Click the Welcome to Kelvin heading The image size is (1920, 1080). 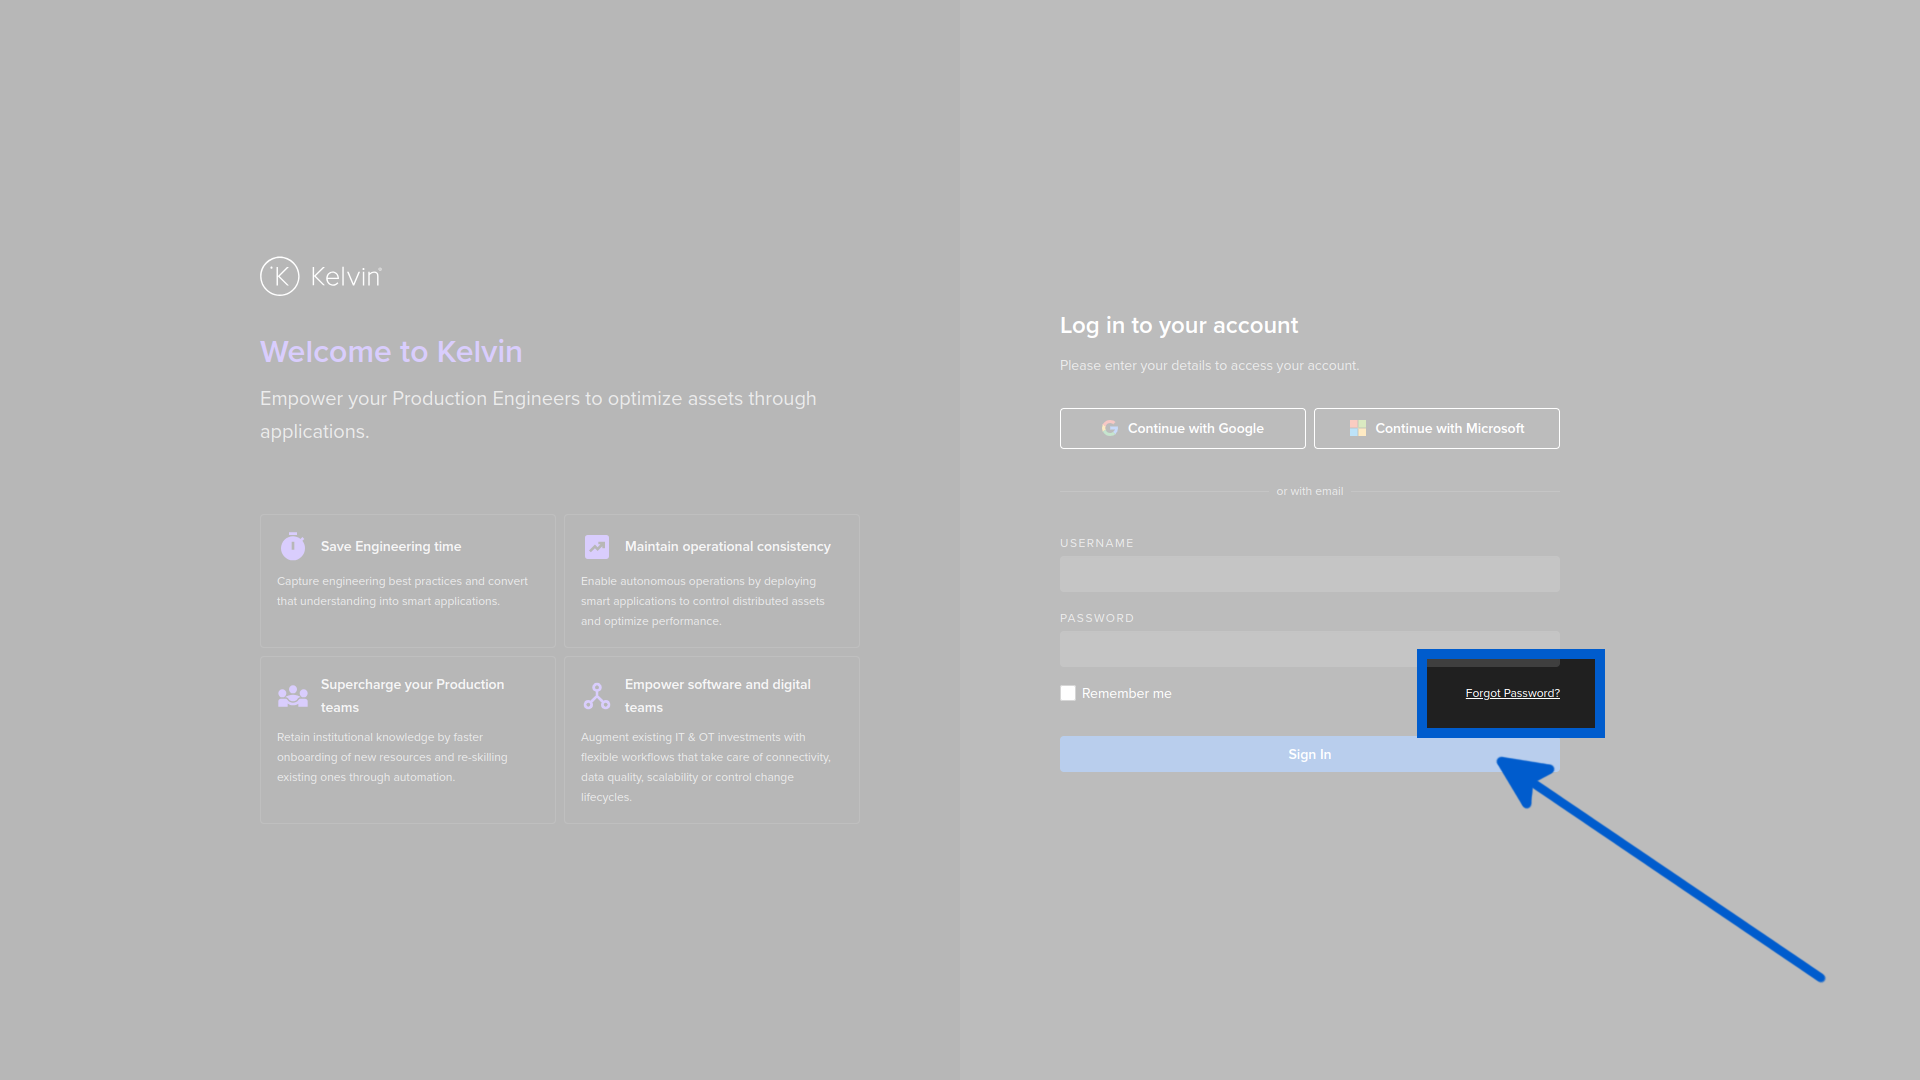pos(391,351)
